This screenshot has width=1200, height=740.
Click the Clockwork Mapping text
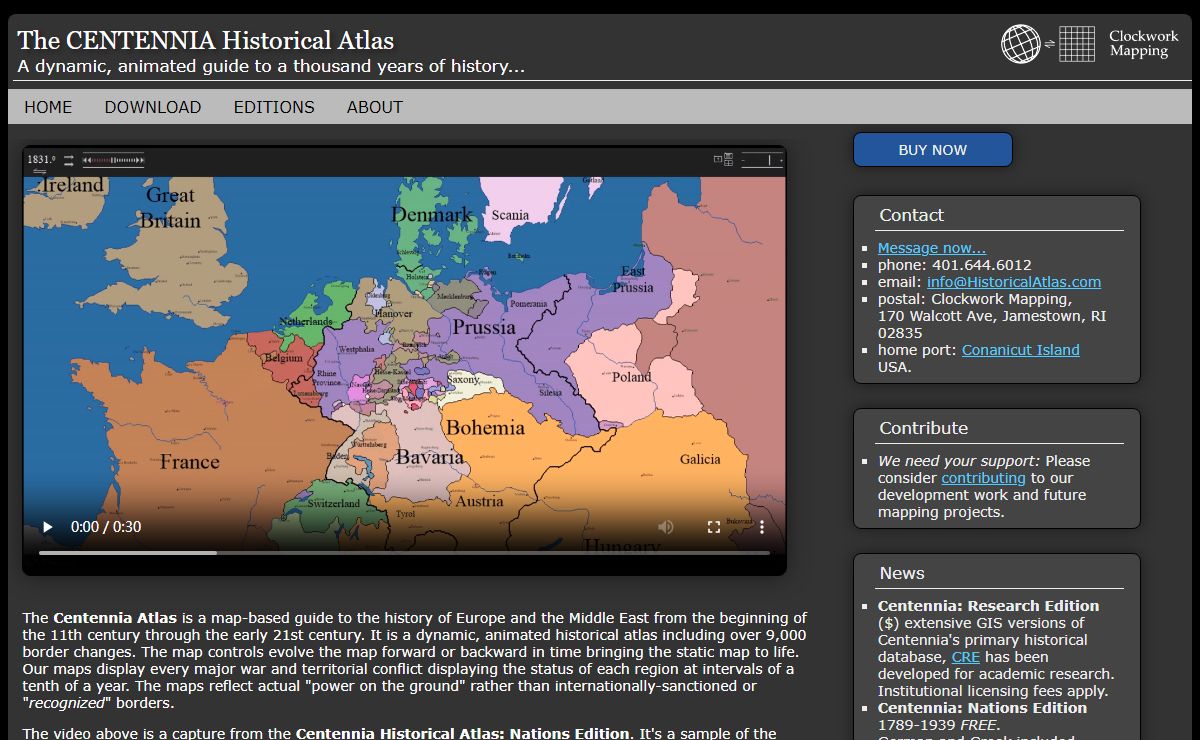(1144, 44)
